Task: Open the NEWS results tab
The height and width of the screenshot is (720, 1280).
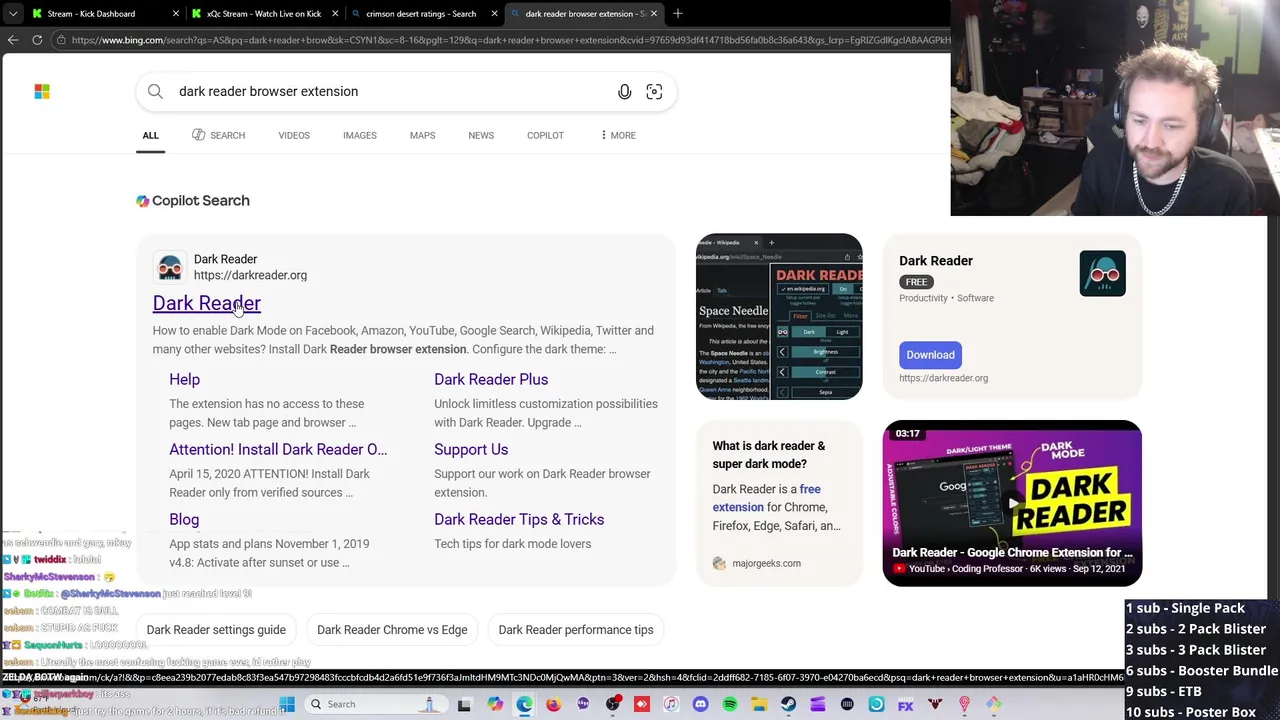Action: 481,135
